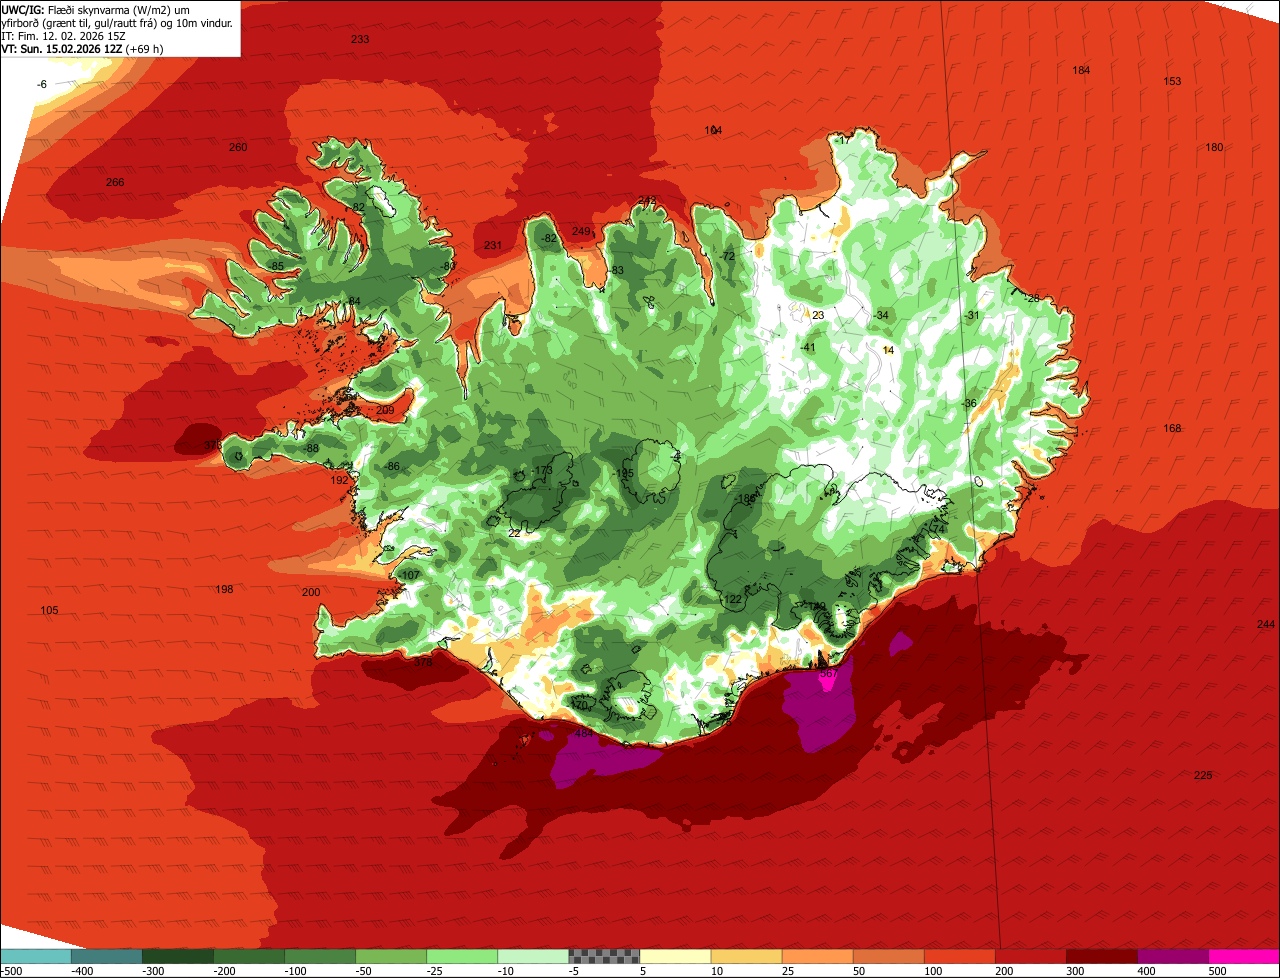Click the yellow-highlighted value 14
Screen dimensions: 1280x978
point(888,350)
